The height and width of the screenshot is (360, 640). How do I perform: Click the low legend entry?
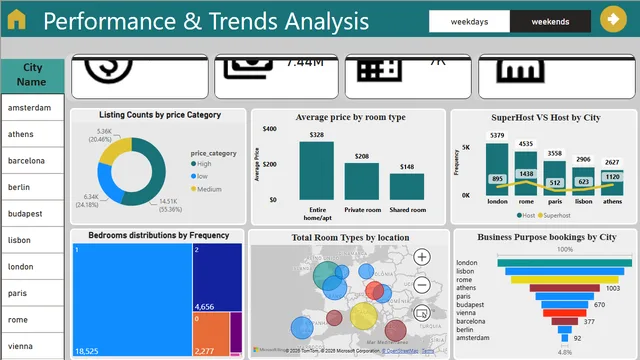[x=200, y=176]
